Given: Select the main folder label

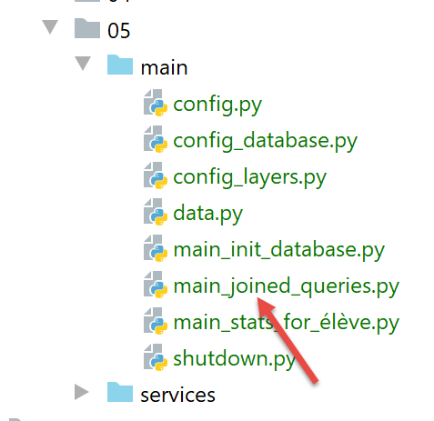Looking at the screenshot, I should pyautogui.click(x=164, y=68).
